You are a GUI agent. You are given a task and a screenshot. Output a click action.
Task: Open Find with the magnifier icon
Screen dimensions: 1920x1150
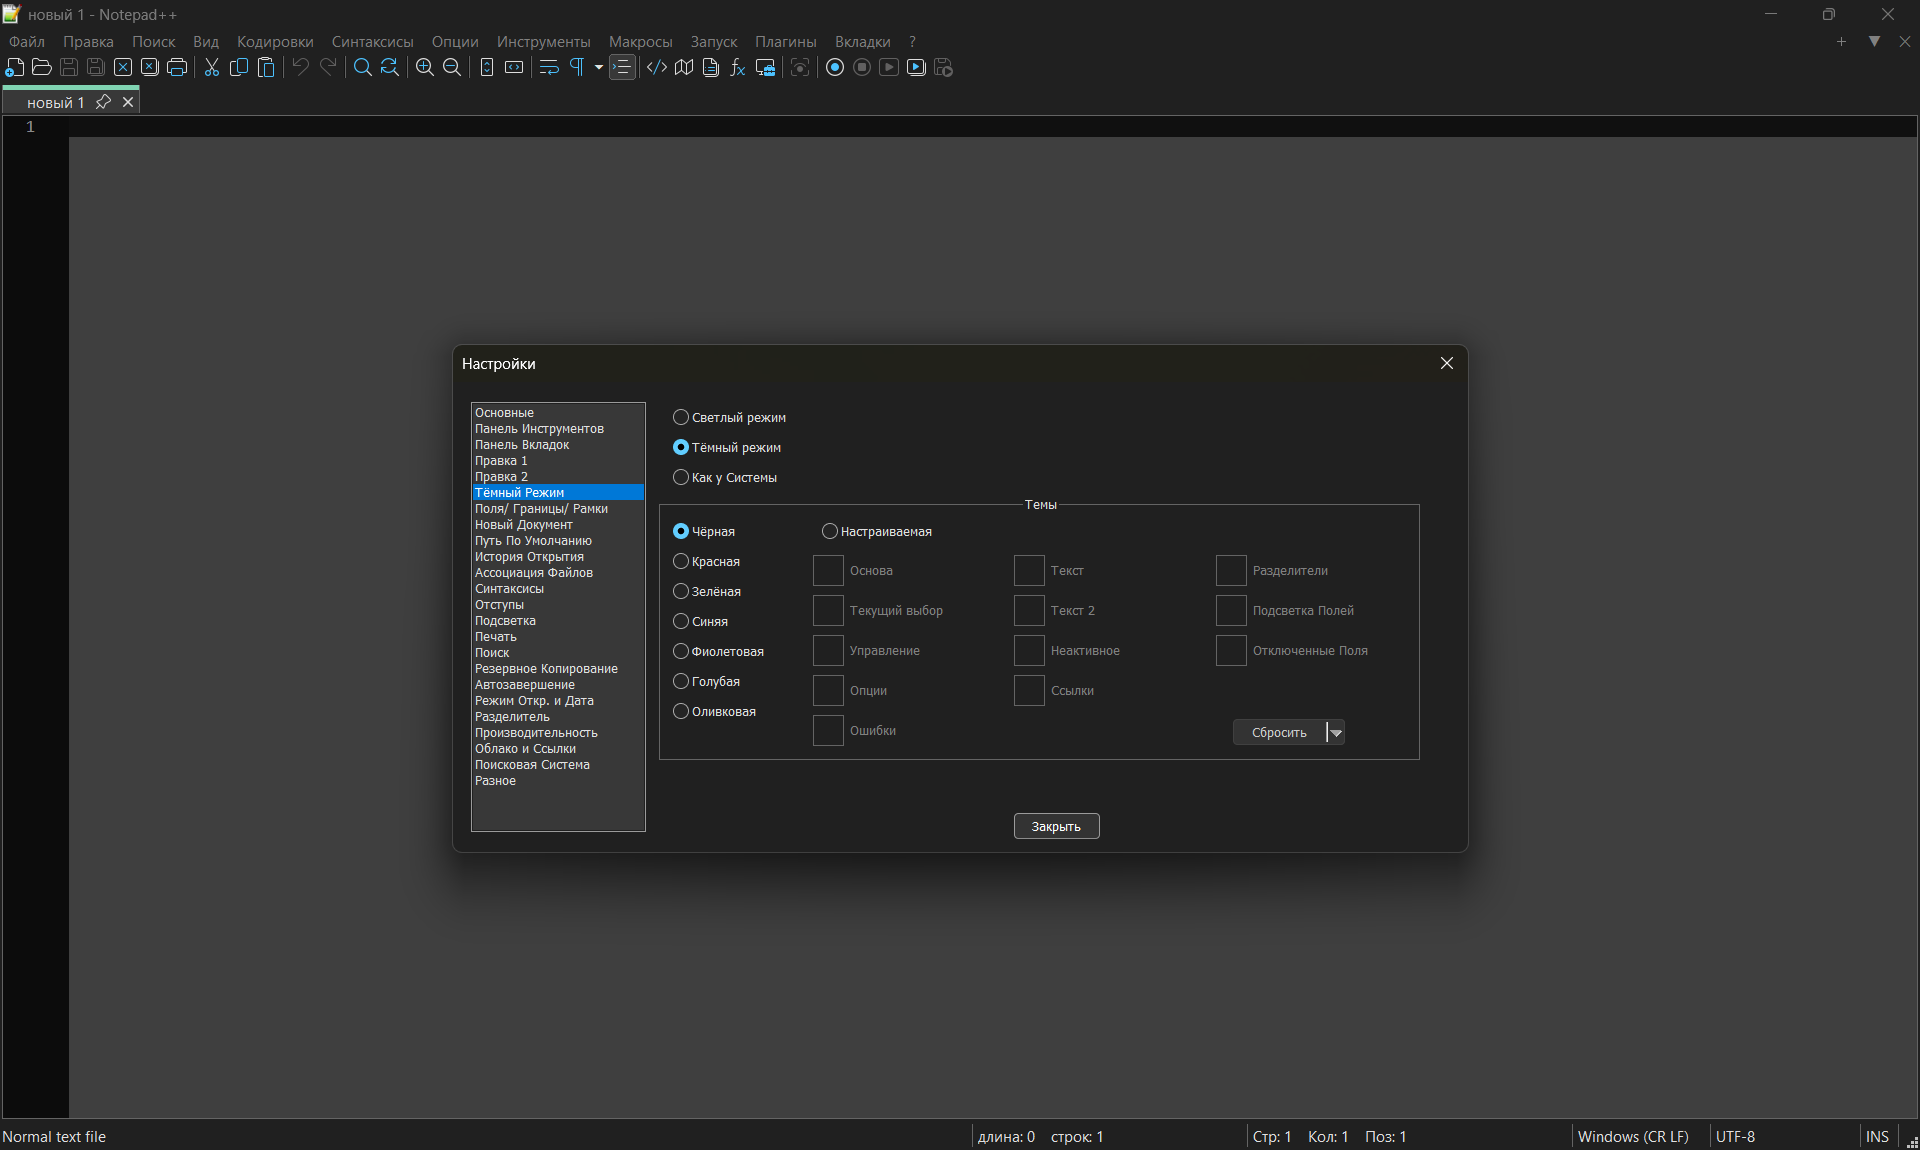tap(362, 67)
